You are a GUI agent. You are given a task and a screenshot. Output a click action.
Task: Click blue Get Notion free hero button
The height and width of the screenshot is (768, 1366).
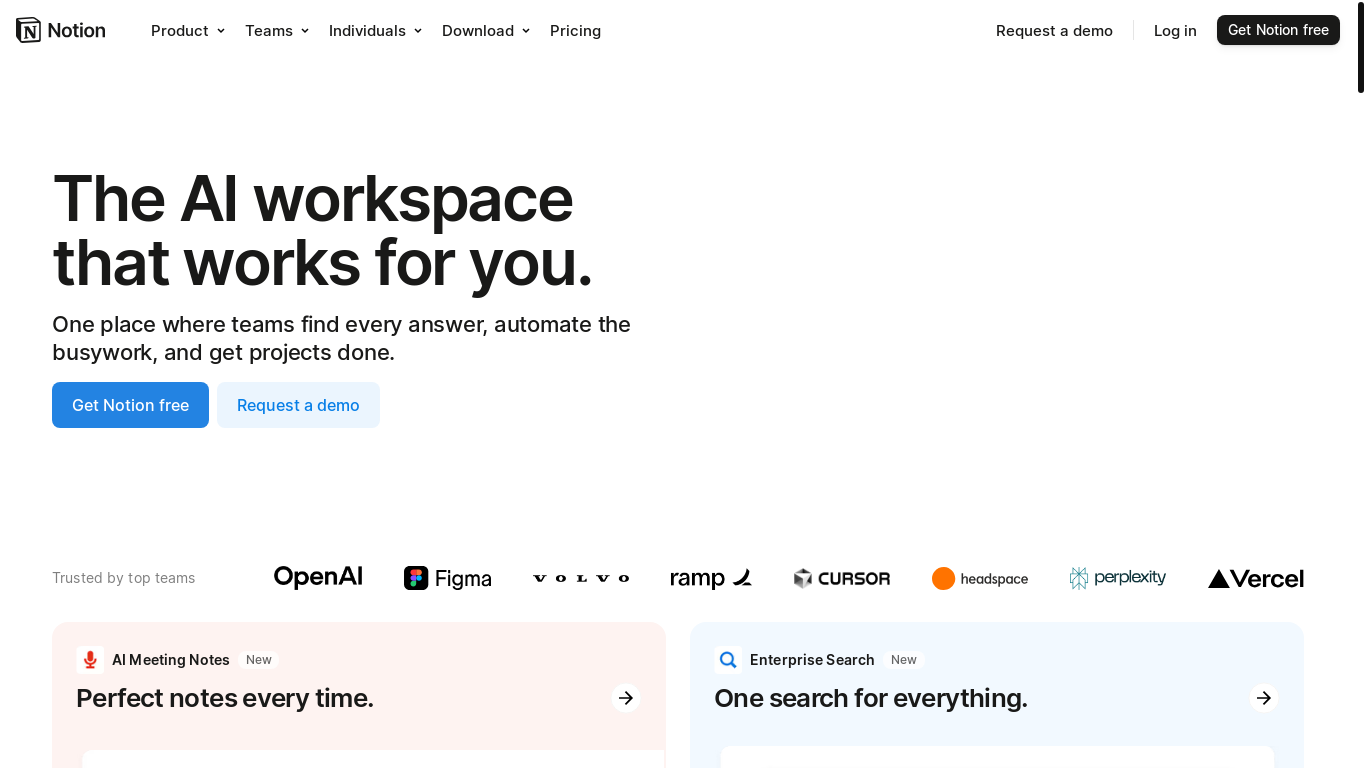pyautogui.click(x=130, y=405)
